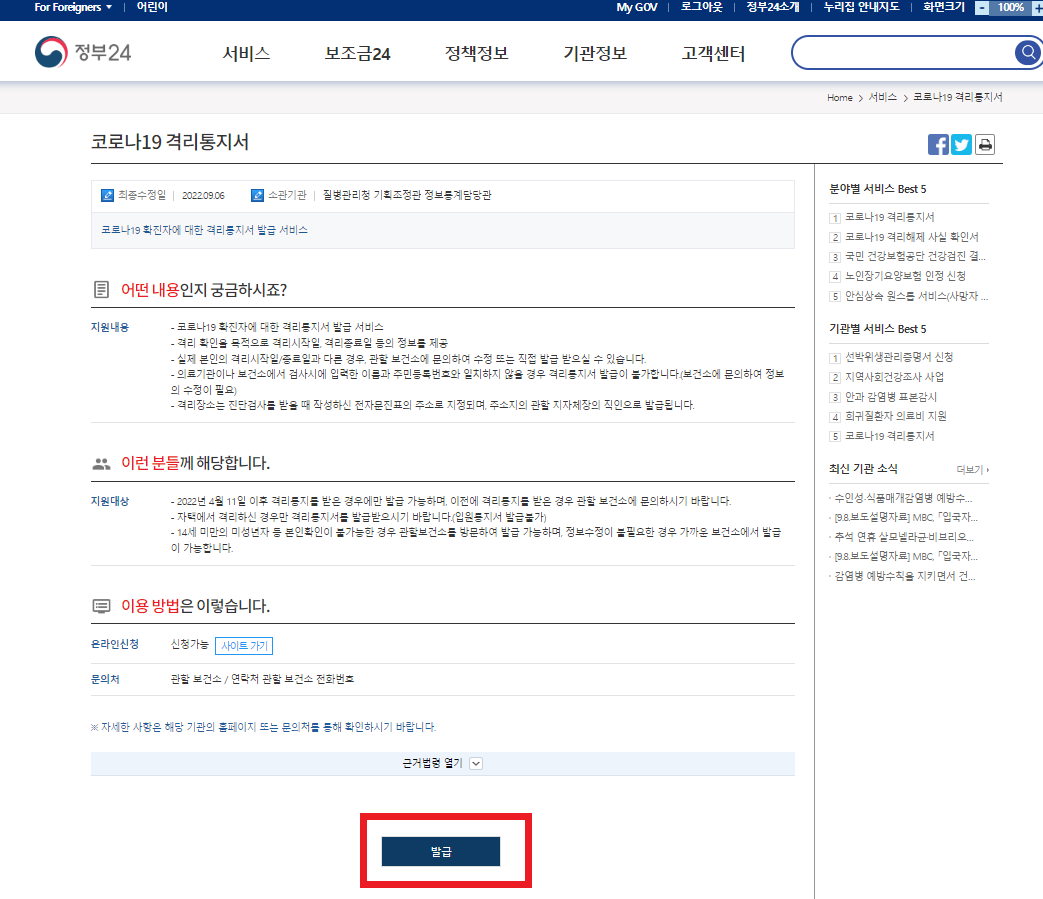Open the print icon next to share buttons
Viewport: 1043px width, 899px height.
tap(984, 144)
